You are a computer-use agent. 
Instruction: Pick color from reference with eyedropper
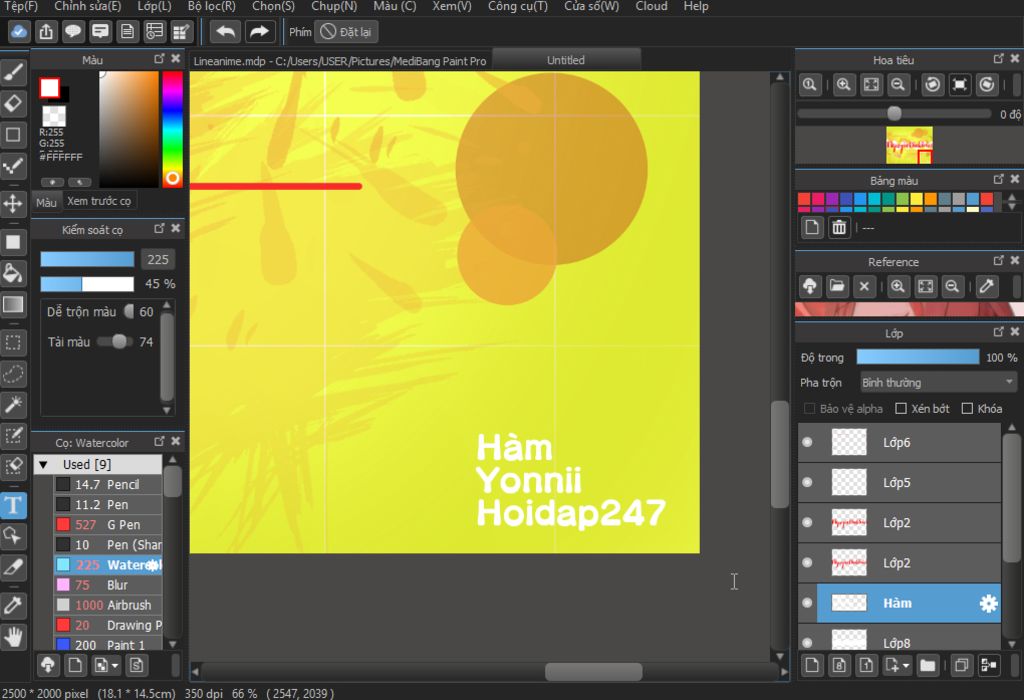[x=987, y=286]
